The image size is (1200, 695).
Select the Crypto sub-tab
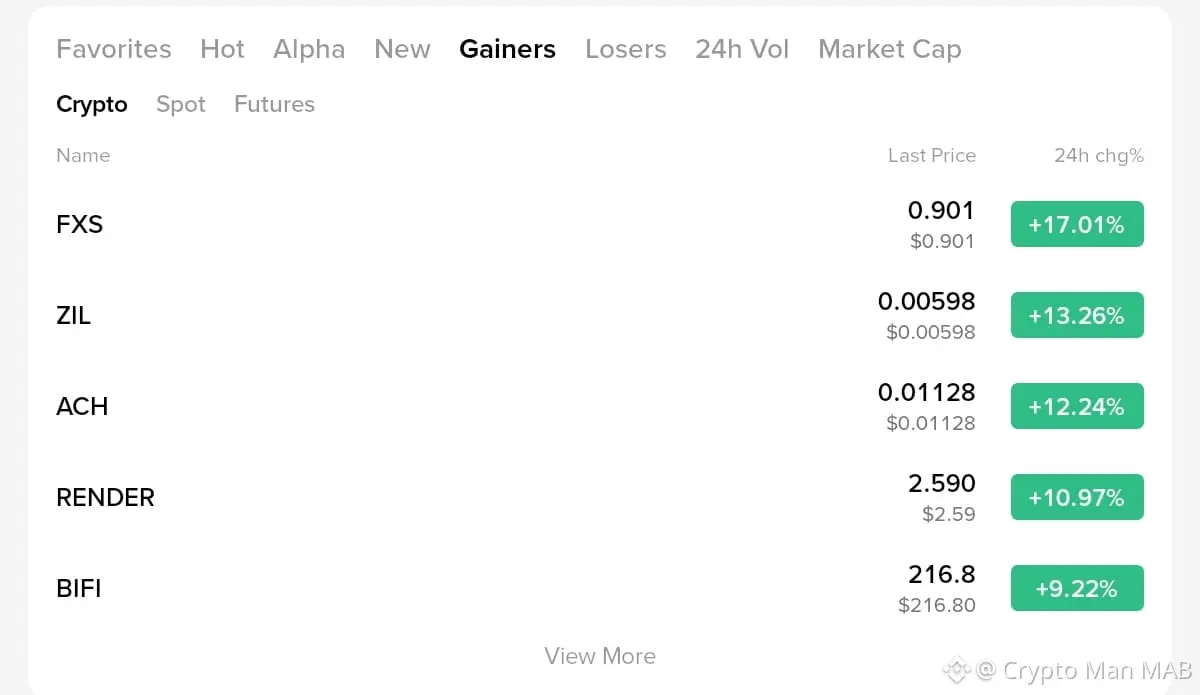(92, 104)
